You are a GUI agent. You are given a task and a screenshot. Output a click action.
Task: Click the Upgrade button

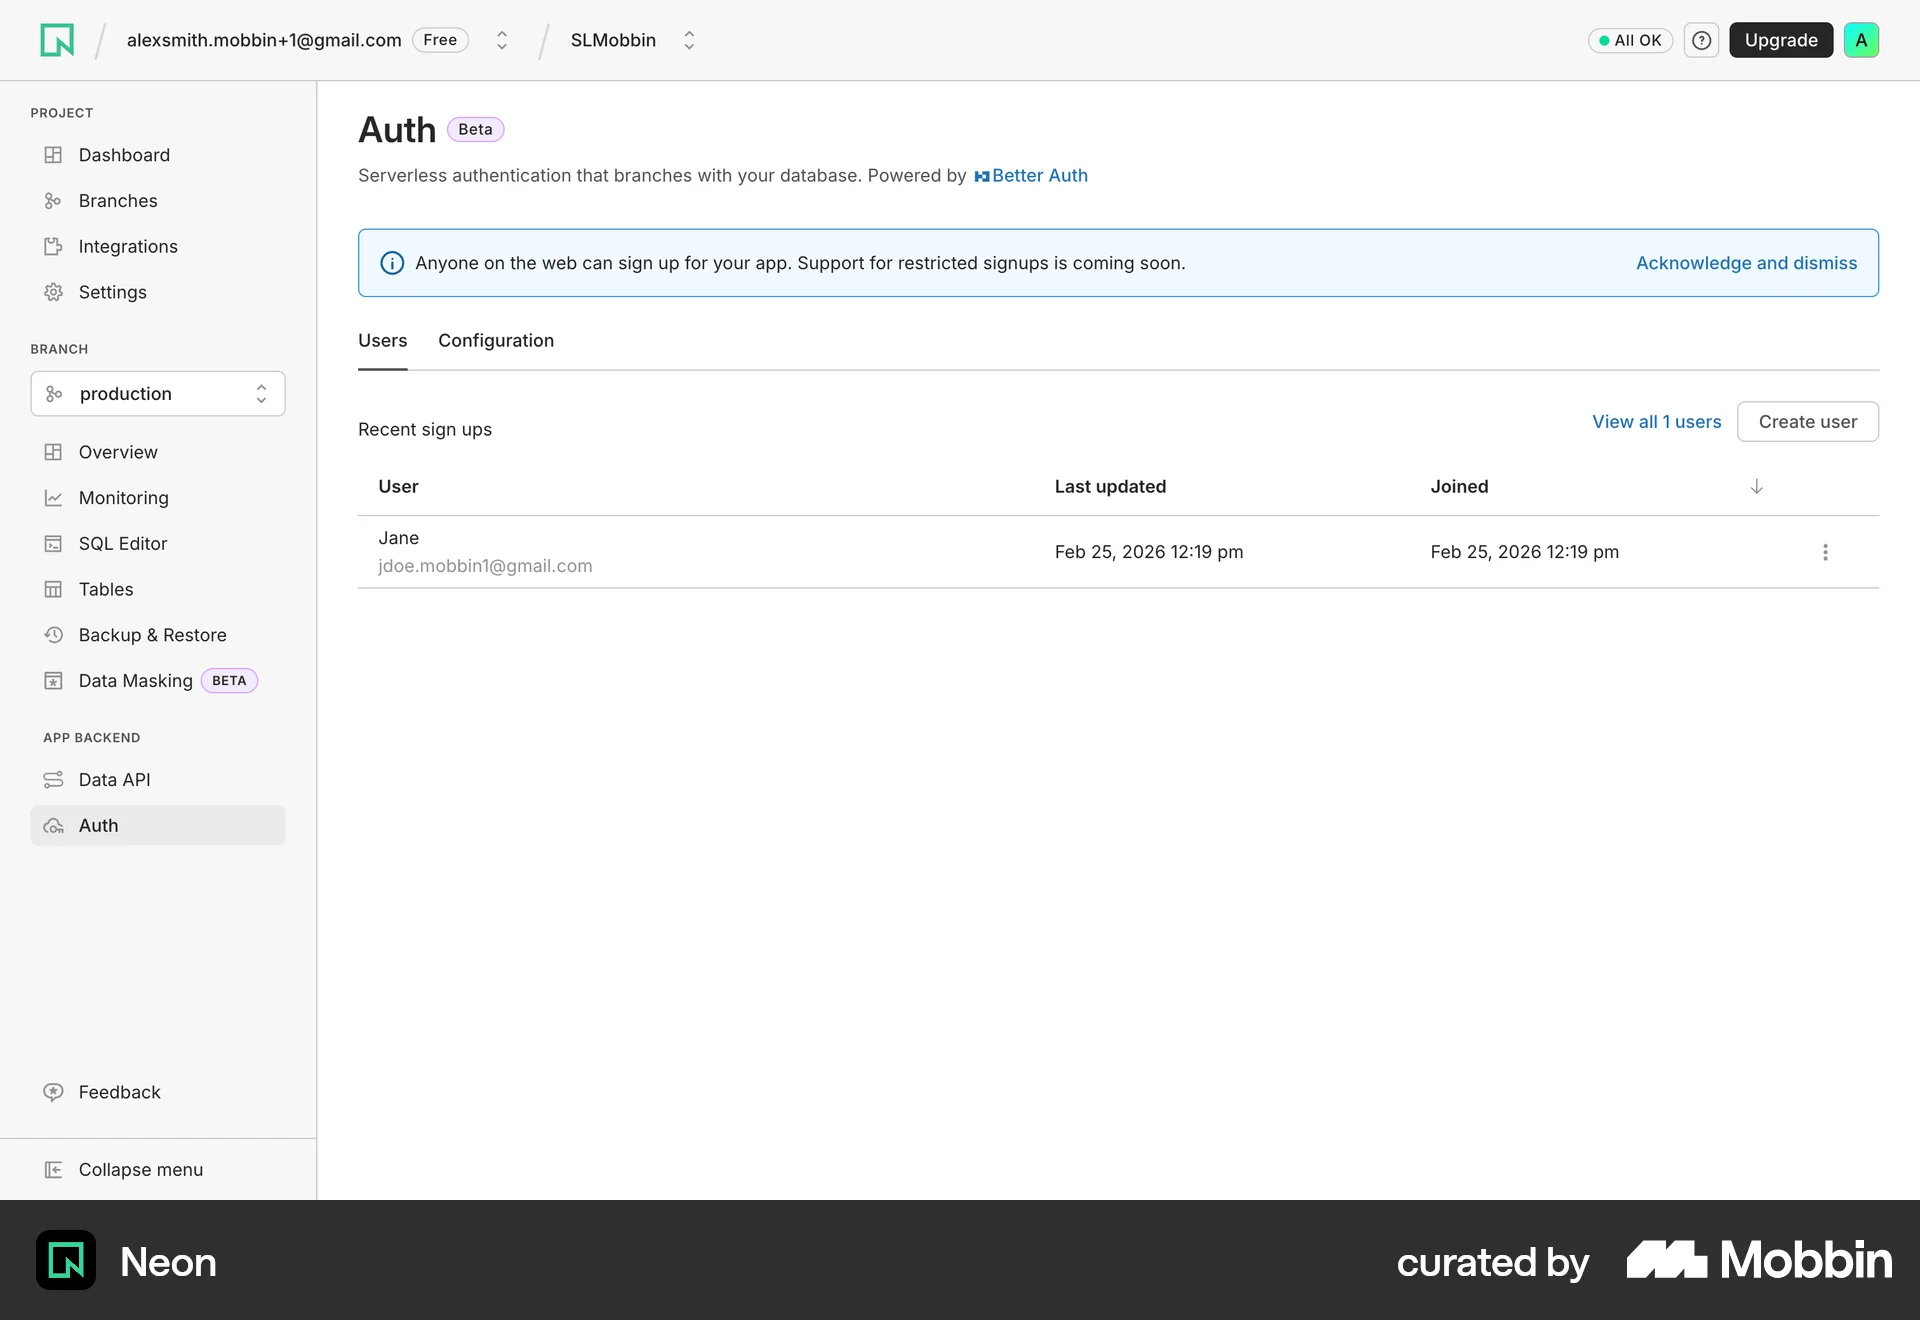pos(1781,40)
